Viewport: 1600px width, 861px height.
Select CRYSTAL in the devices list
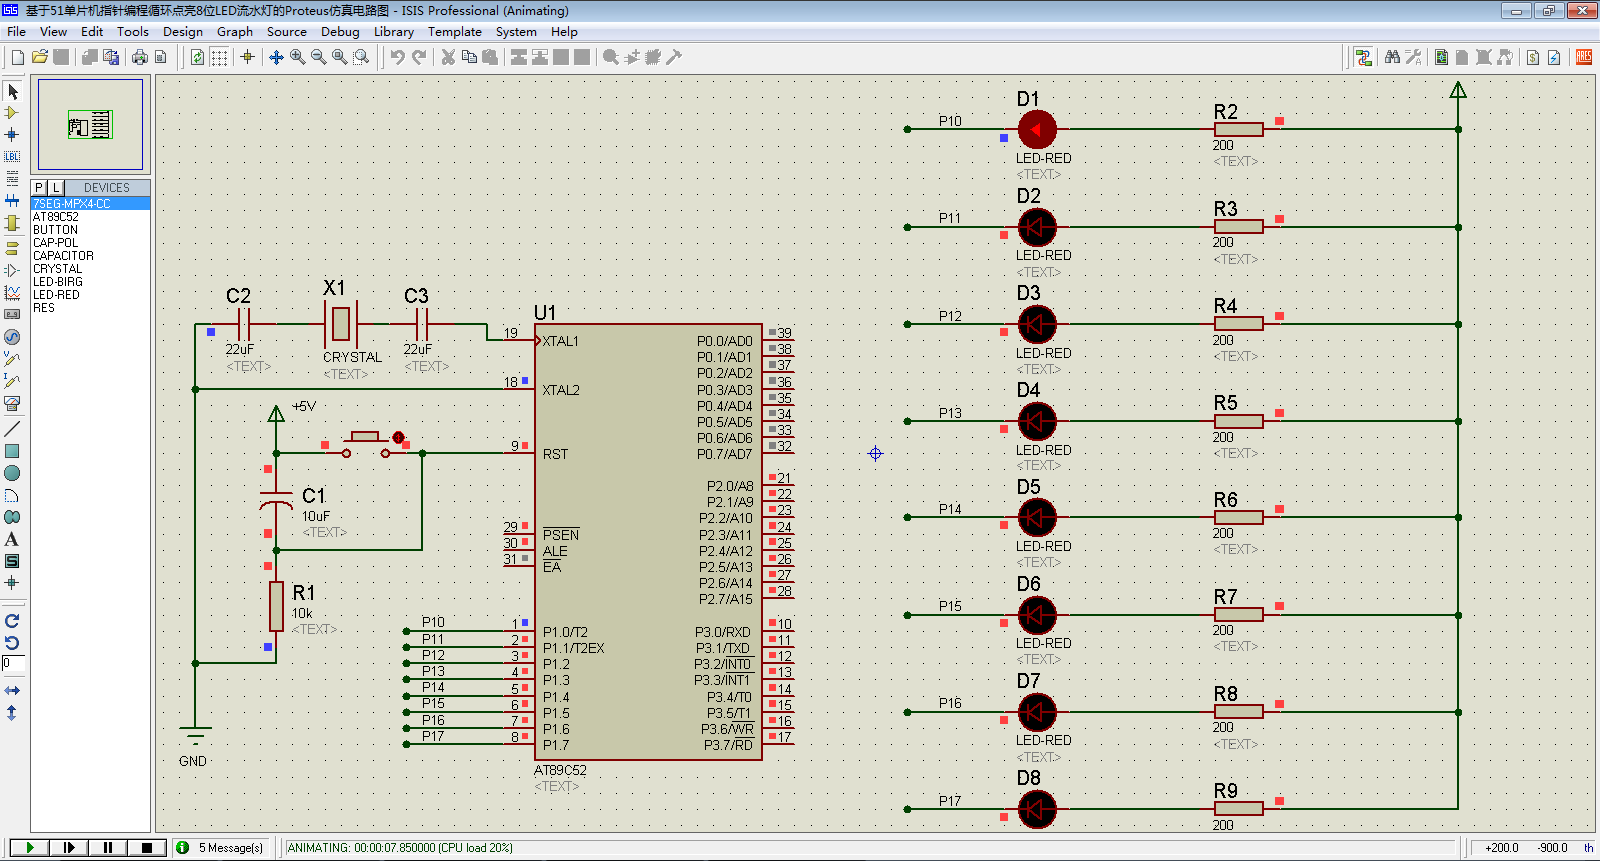coord(90,269)
